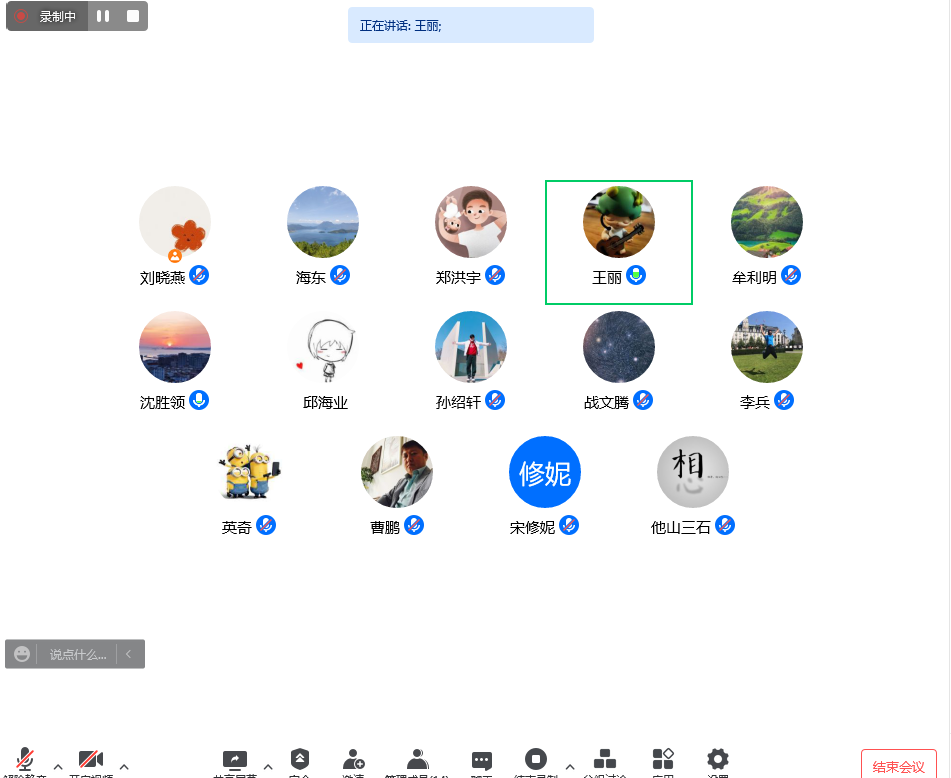Expand the arrow next to camera button
The height and width of the screenshot is (778, 951).
[x=124, y=767]
